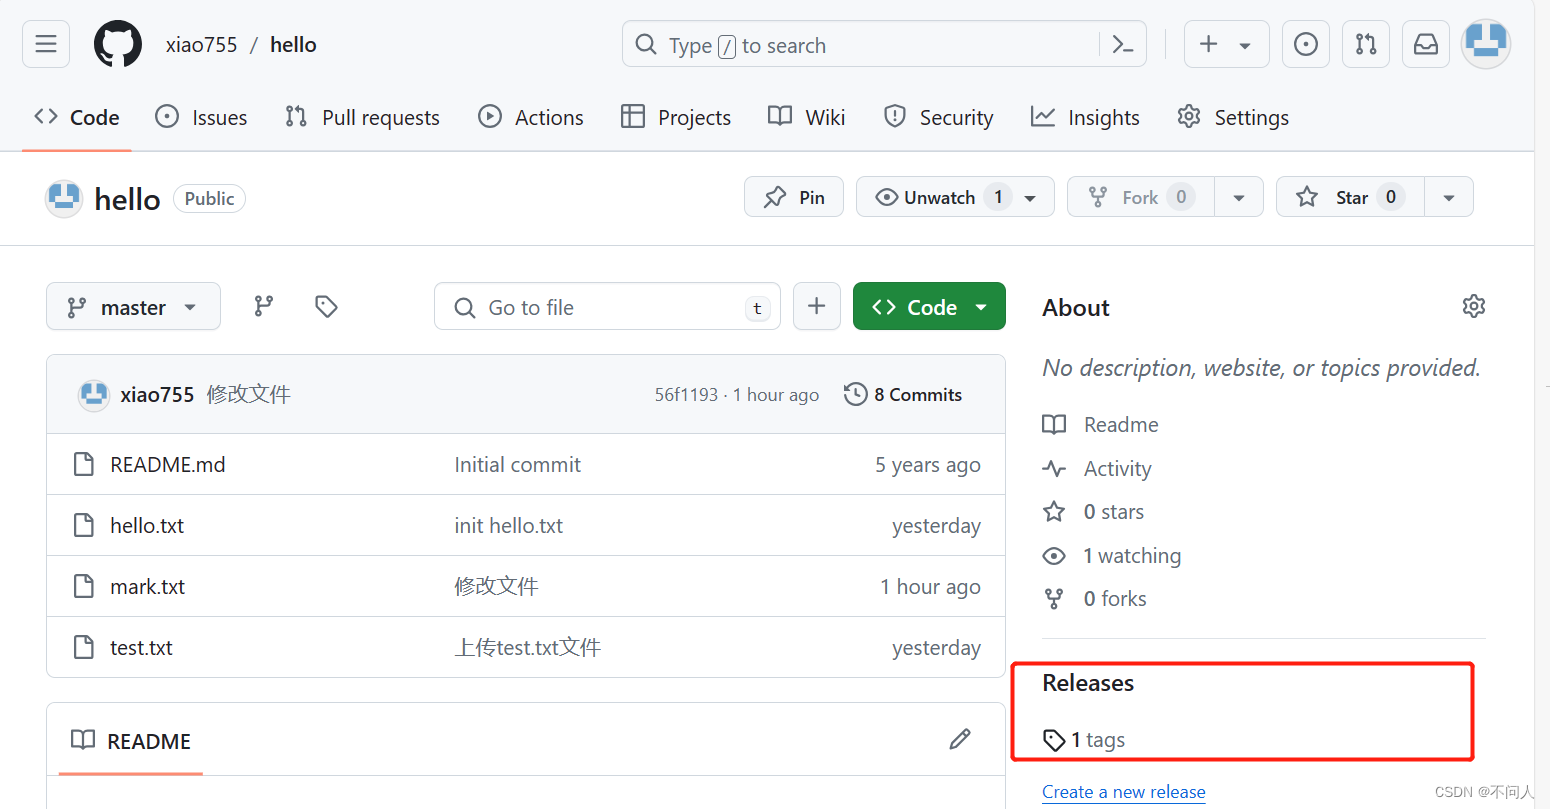The width and height of the screenshot is (1550, 809).
Task: Open the hamburger navigation menu
Action: pos(46,44)
